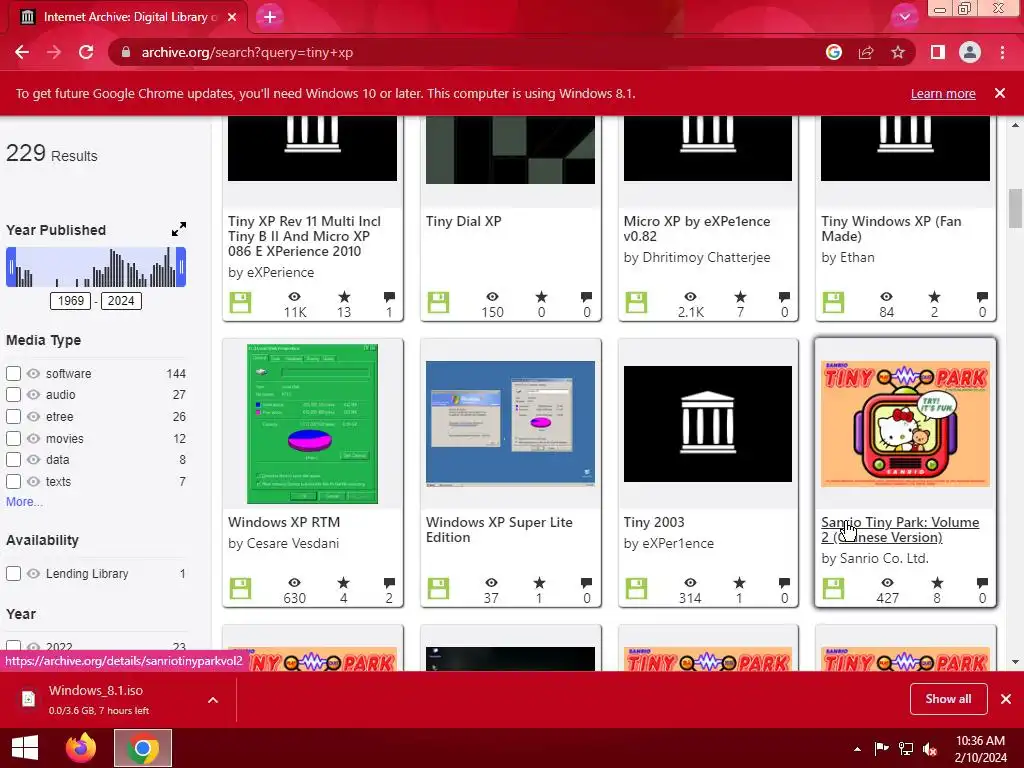Viewport: 1024px width, 768px height.
Task: Open the Tiny XP Rev 11 Multi item
Action: [304, 236]
